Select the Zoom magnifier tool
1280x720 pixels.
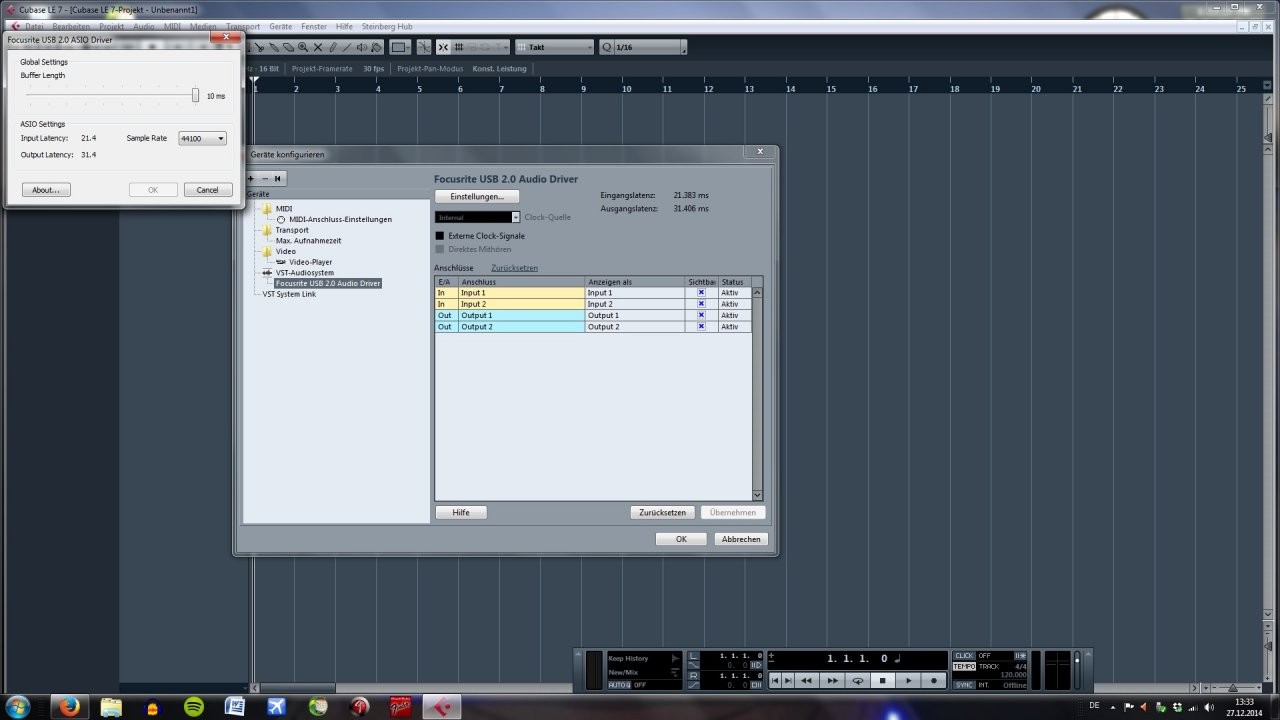pyautogui.click(x=303, y=47)
